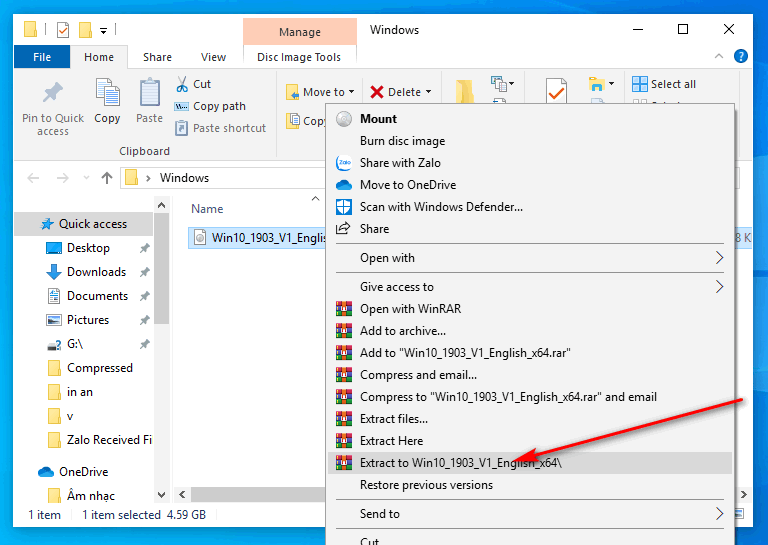
Task: Click the Back arrow navigation button
Action: pos(33,178)
